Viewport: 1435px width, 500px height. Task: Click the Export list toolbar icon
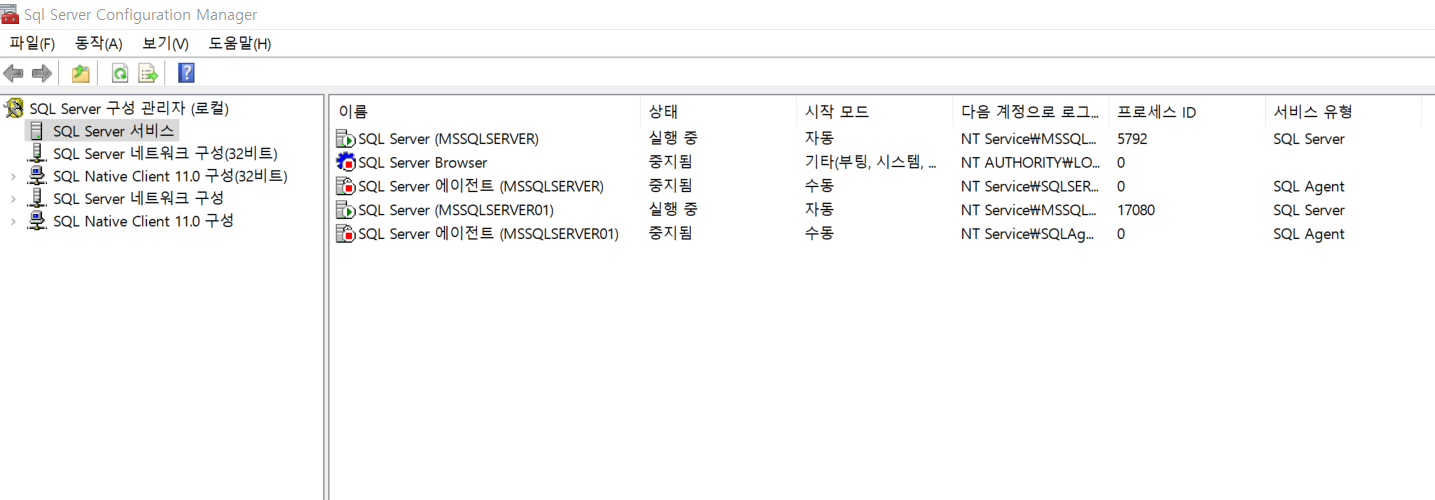tap(148, 73)
